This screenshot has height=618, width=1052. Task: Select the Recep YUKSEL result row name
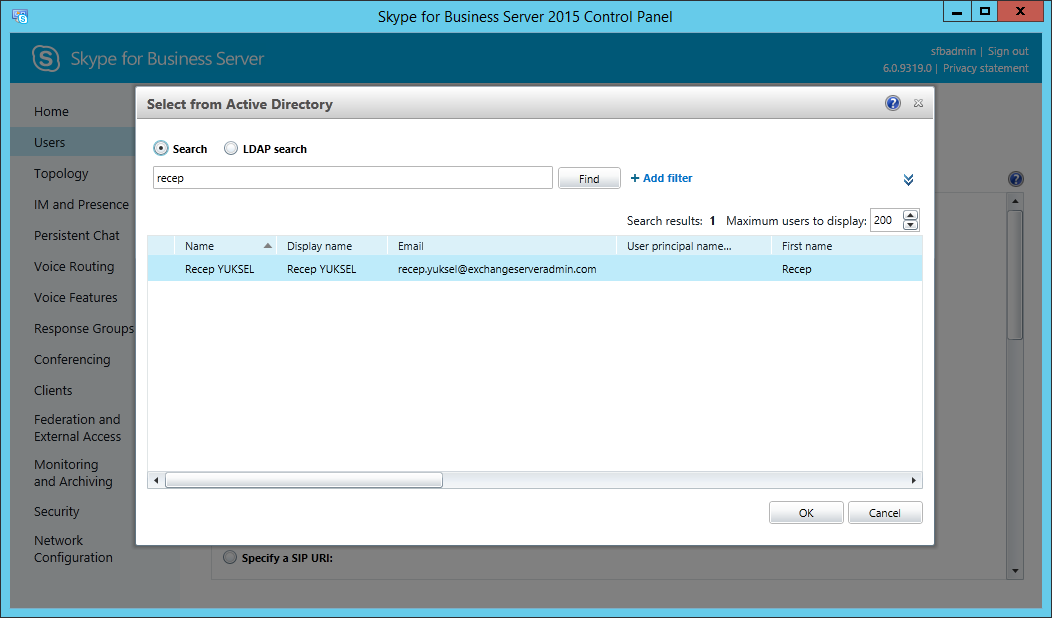click(219, 269)
